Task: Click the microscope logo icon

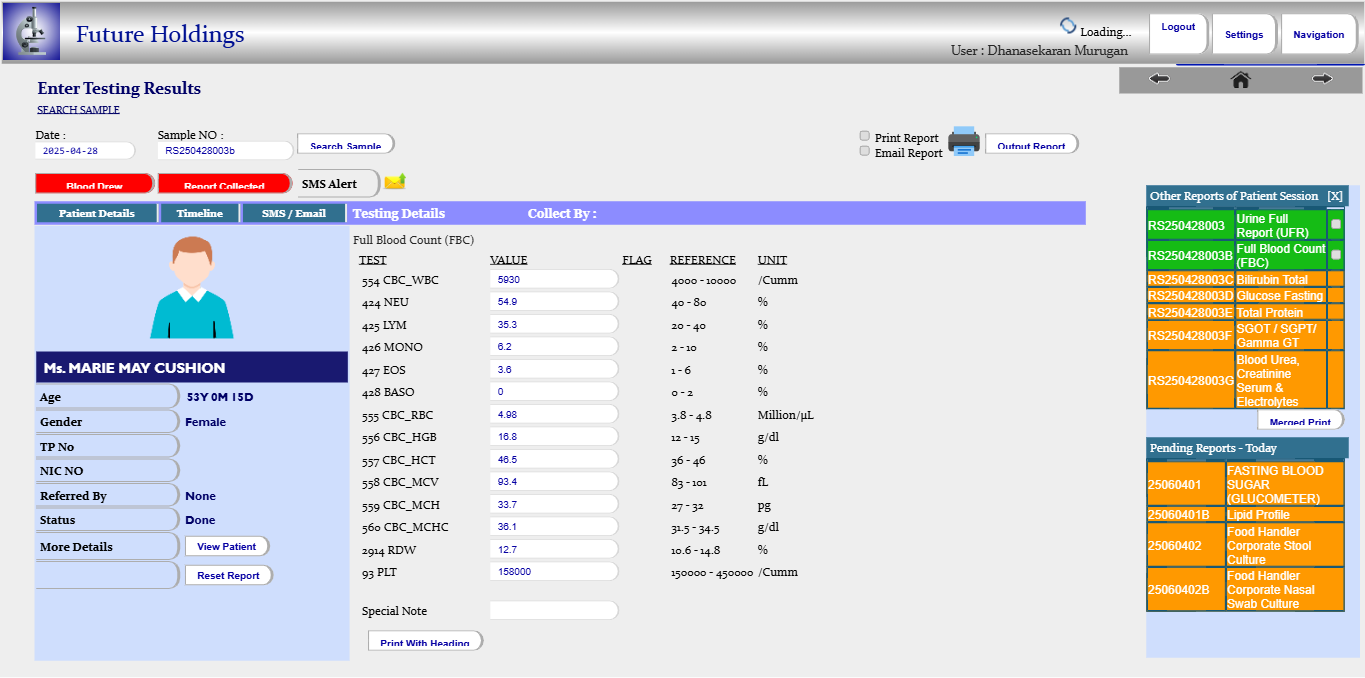Action: [31, 32]
